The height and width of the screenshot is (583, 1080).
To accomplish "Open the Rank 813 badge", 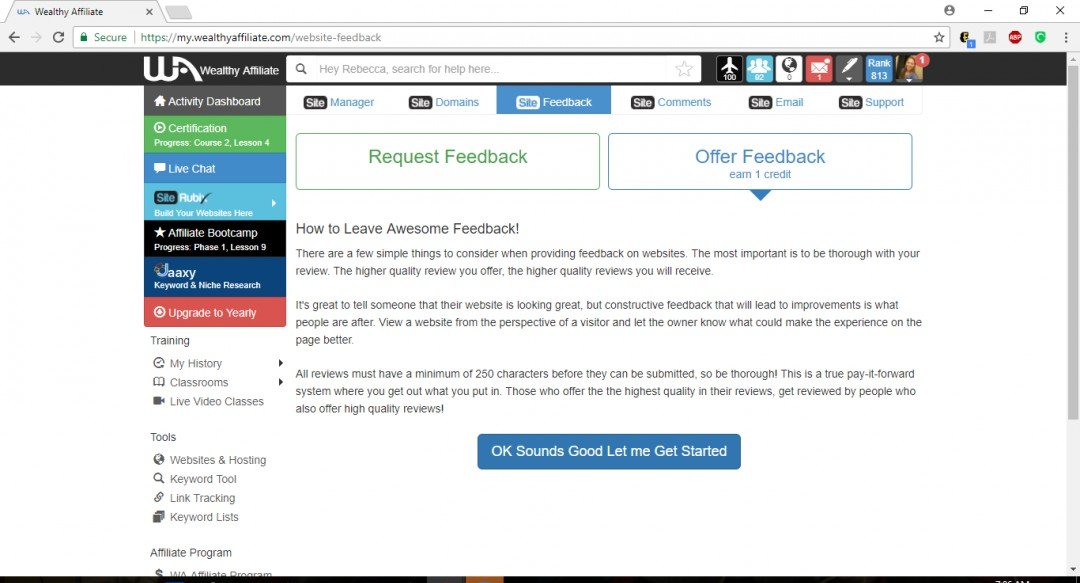I will pos(879,68).
